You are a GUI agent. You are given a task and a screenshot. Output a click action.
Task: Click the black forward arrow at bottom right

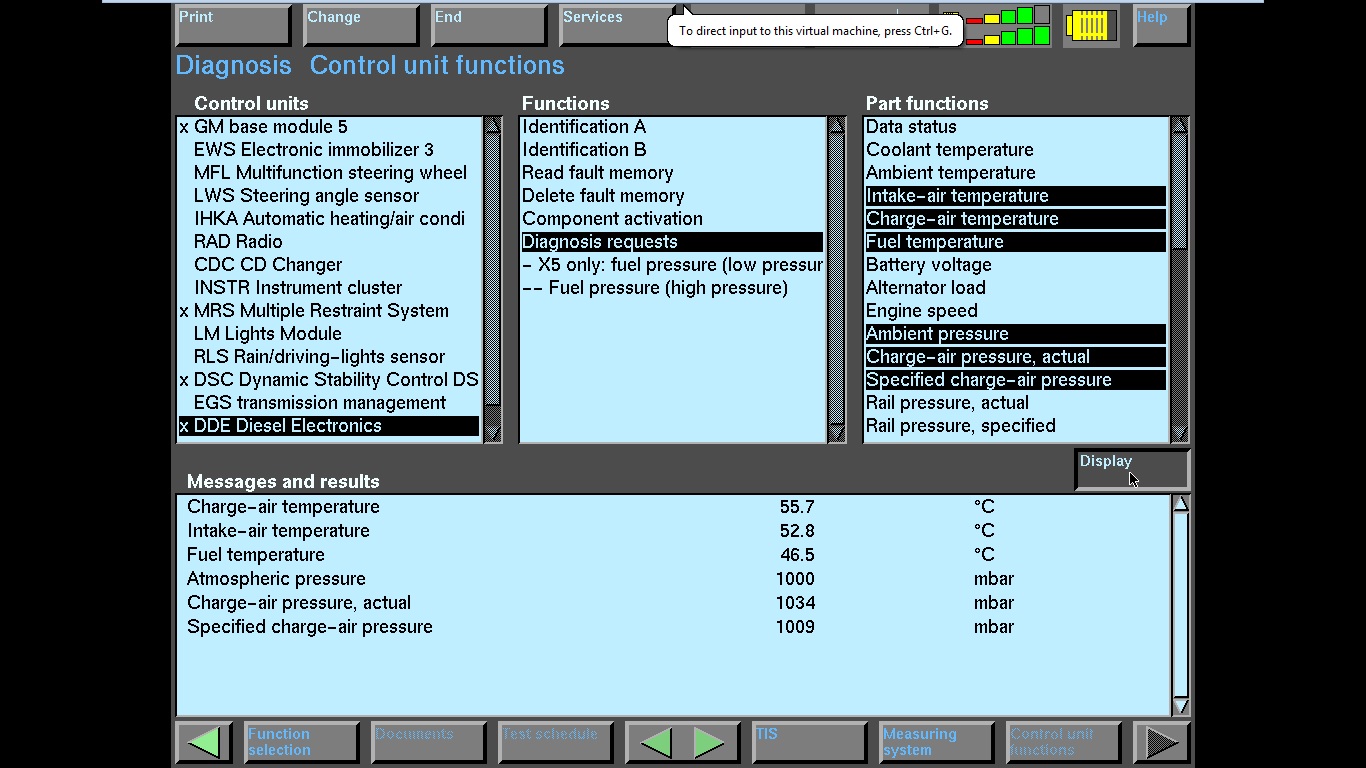1161,742
